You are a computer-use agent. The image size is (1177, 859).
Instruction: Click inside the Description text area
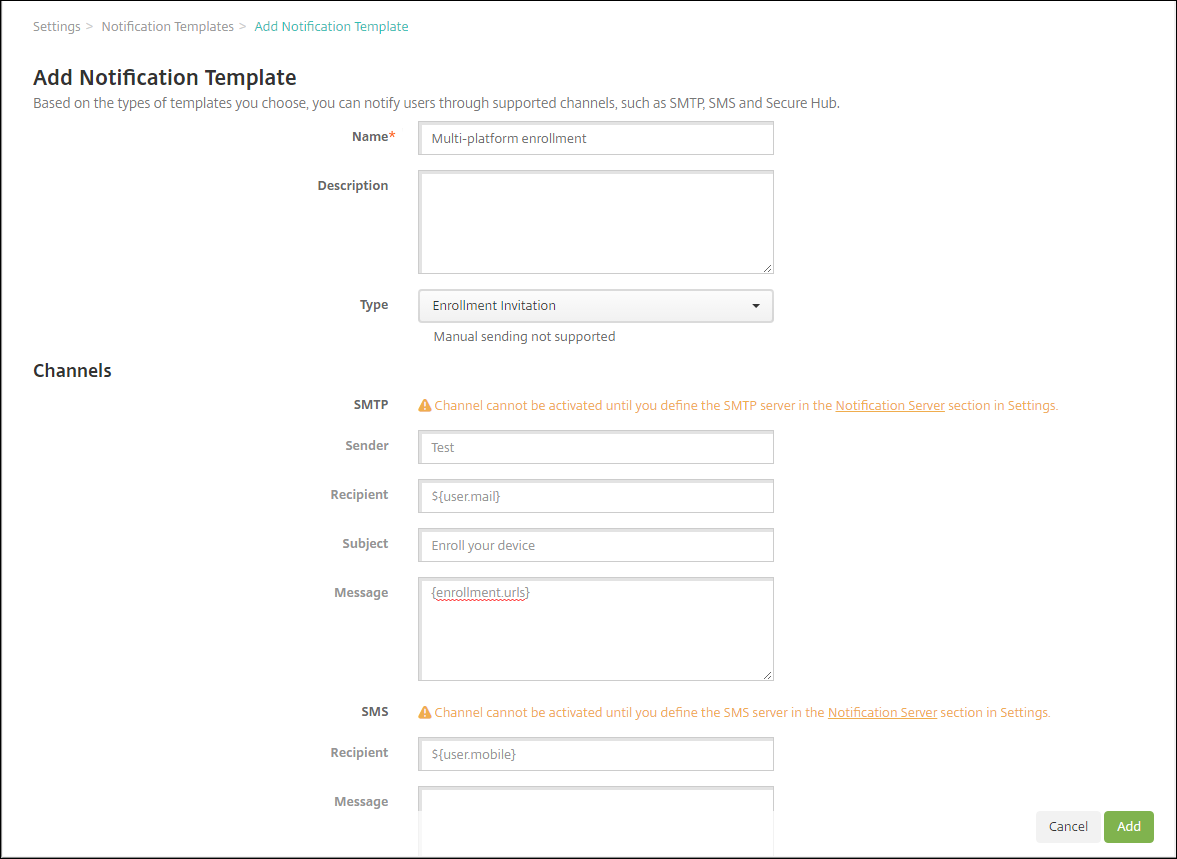(595, 222)
